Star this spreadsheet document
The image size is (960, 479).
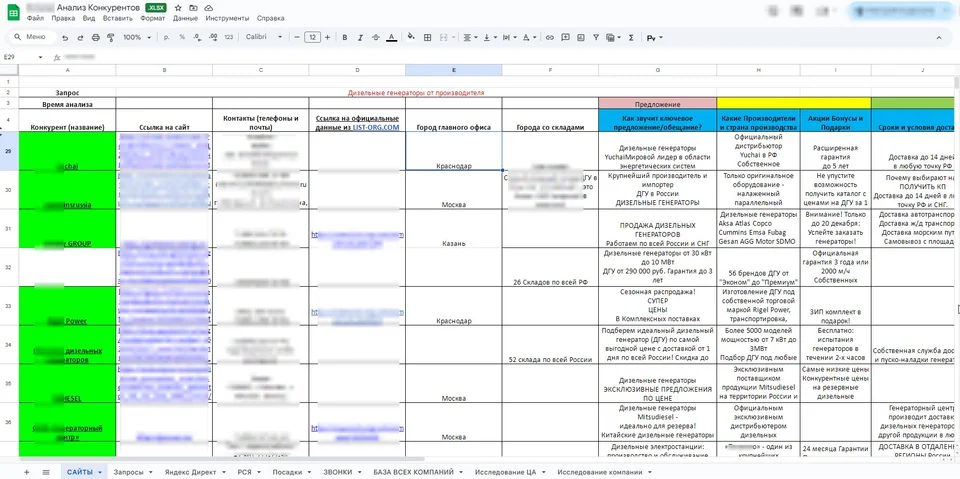click(178, 8)
